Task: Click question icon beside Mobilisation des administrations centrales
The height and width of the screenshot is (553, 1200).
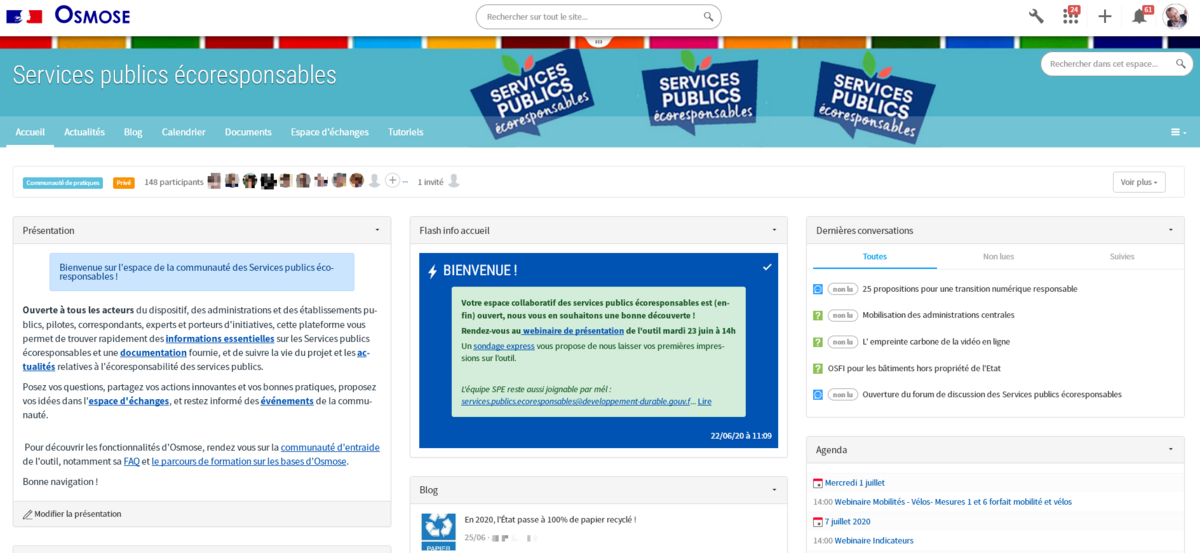Action: pyautogui.click(x=818, y=315)
